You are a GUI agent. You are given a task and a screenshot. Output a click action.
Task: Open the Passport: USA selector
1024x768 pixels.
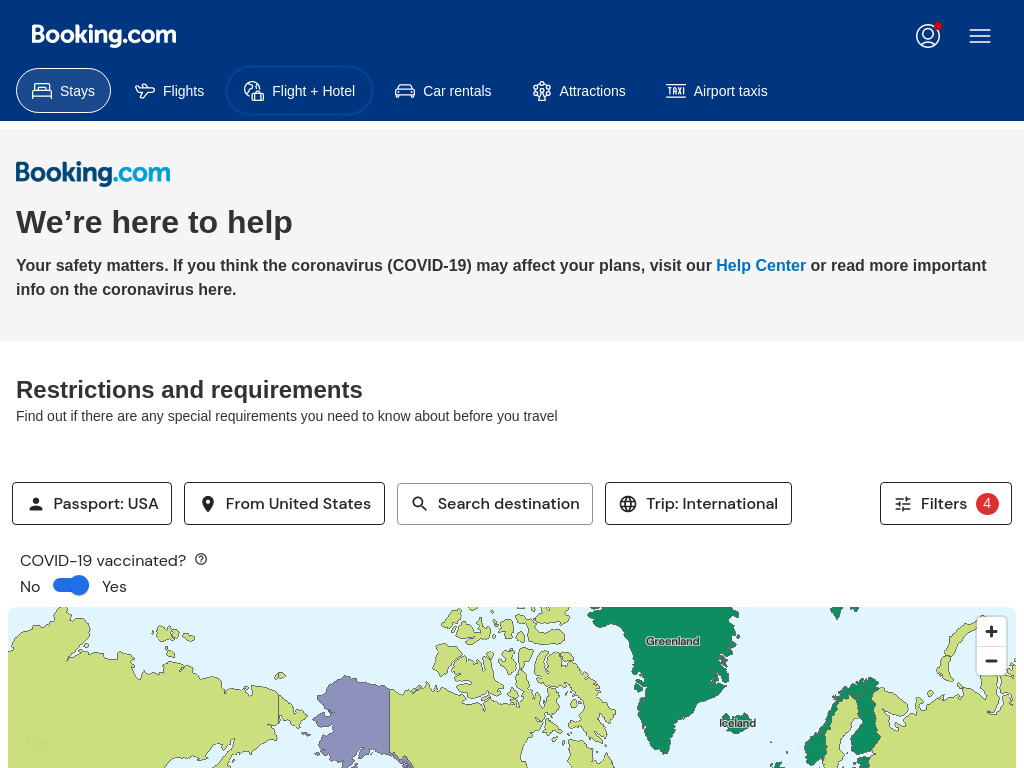[92, 504]
